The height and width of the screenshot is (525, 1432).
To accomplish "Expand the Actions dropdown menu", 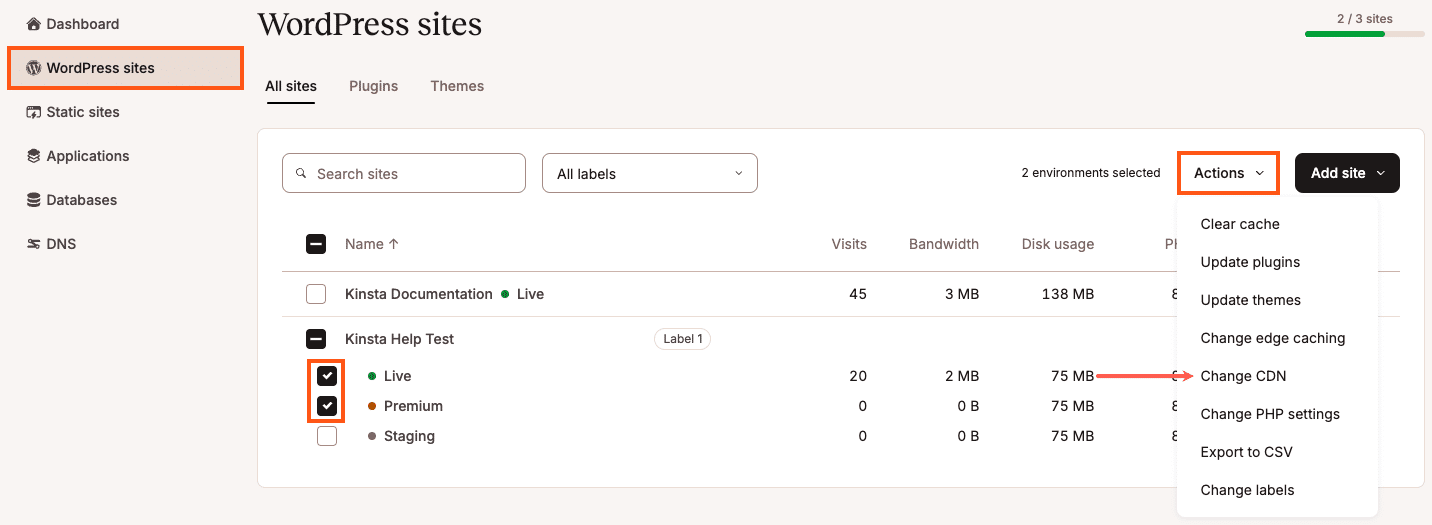I will [x=1229, y=173].
